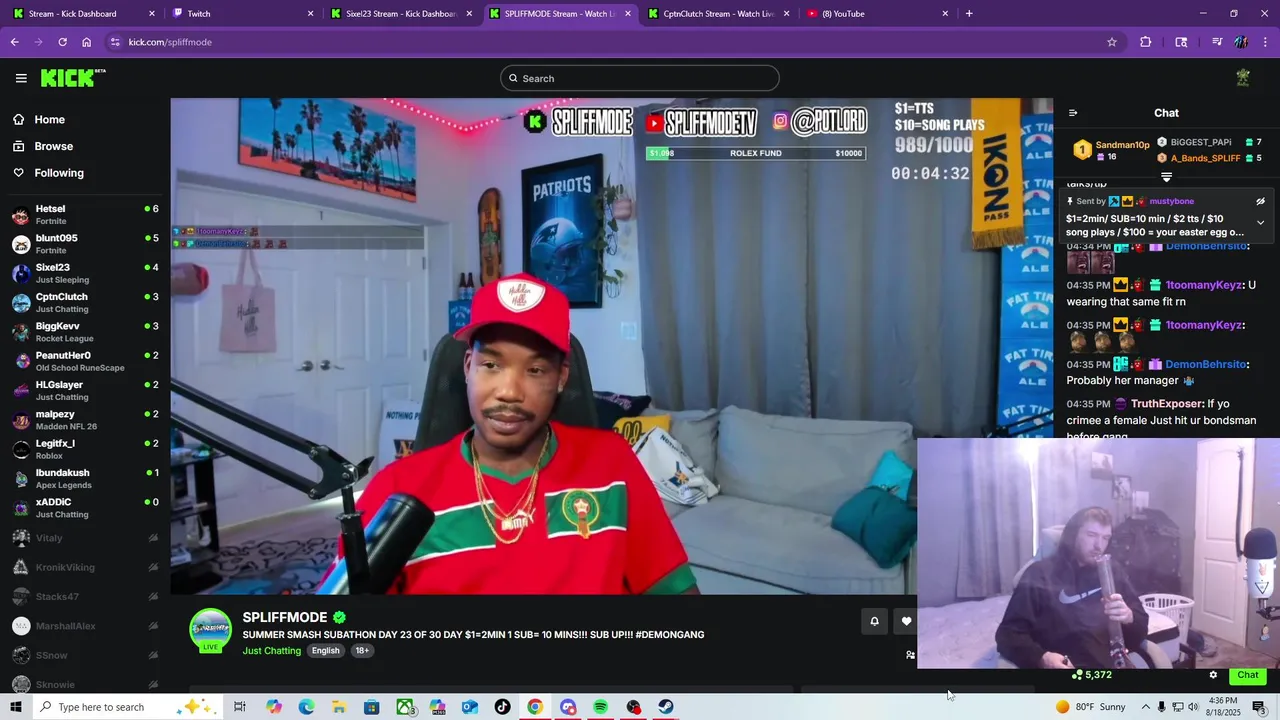Switch to Stream - Kick Dashboard tab
The height and width of the screenshot is (720, 1280).
pyautogui.click(x=83, y=14)
